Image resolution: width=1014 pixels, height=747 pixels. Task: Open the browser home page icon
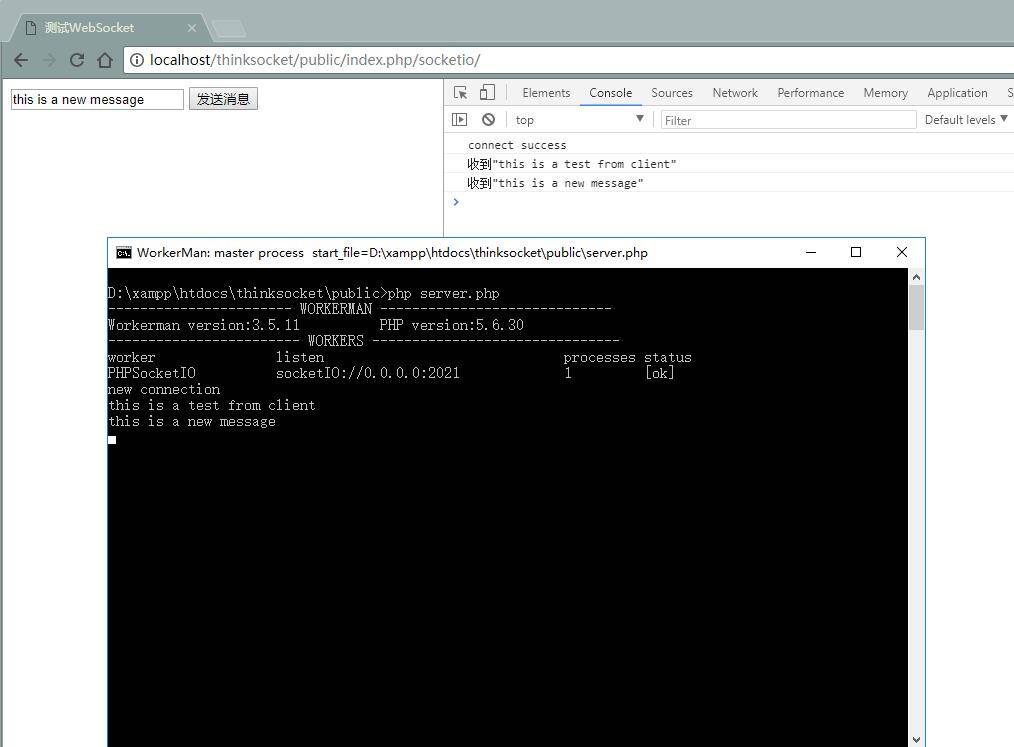[x=105, y=60]
